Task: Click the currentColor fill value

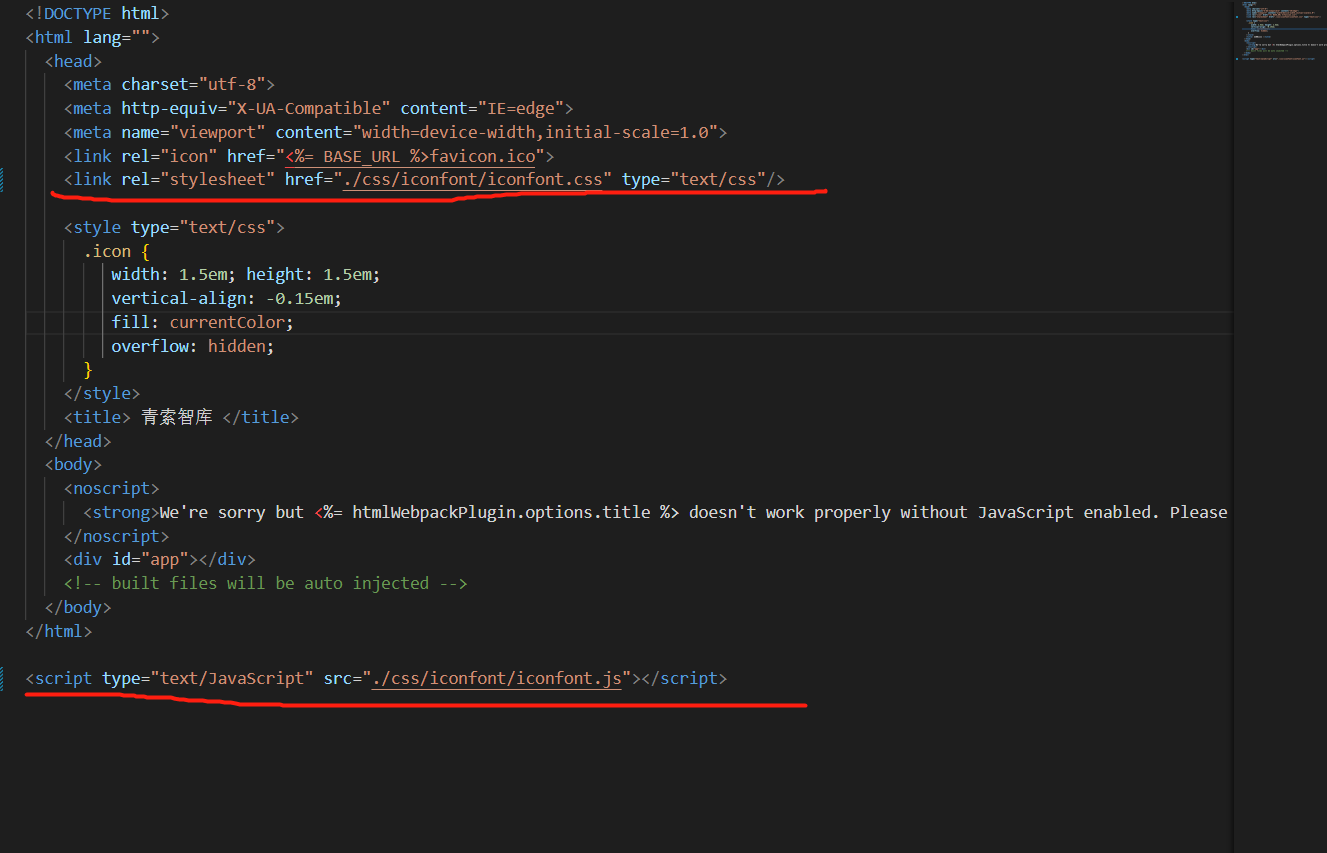Action: point(228,322)
